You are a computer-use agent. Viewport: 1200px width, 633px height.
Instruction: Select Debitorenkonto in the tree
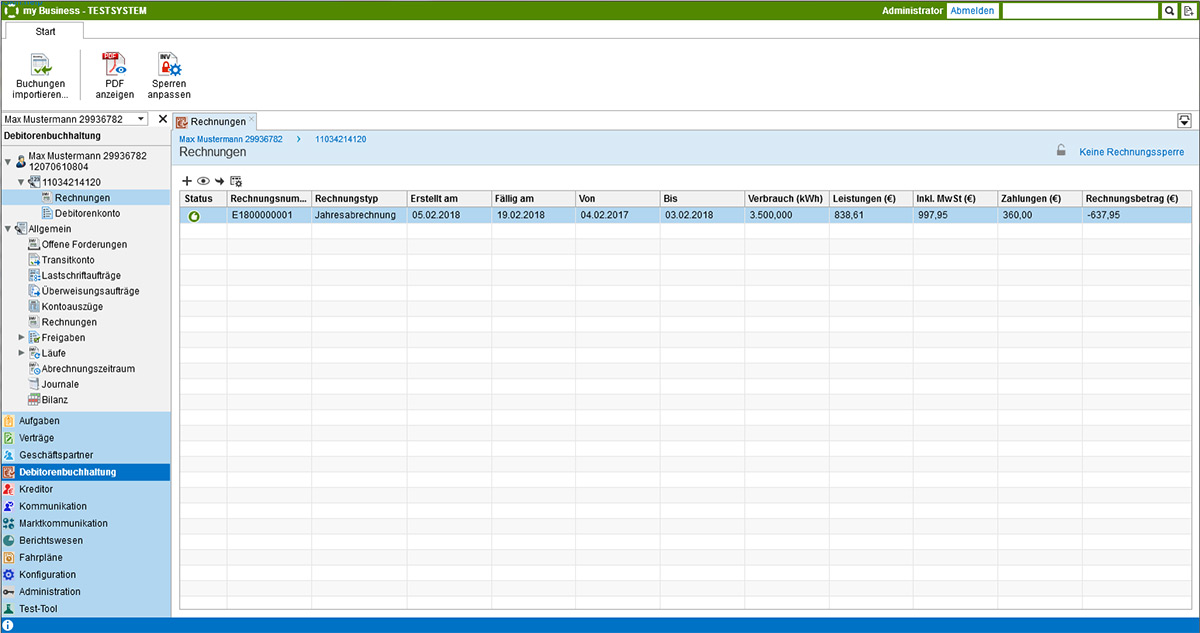tap(88, 213)
